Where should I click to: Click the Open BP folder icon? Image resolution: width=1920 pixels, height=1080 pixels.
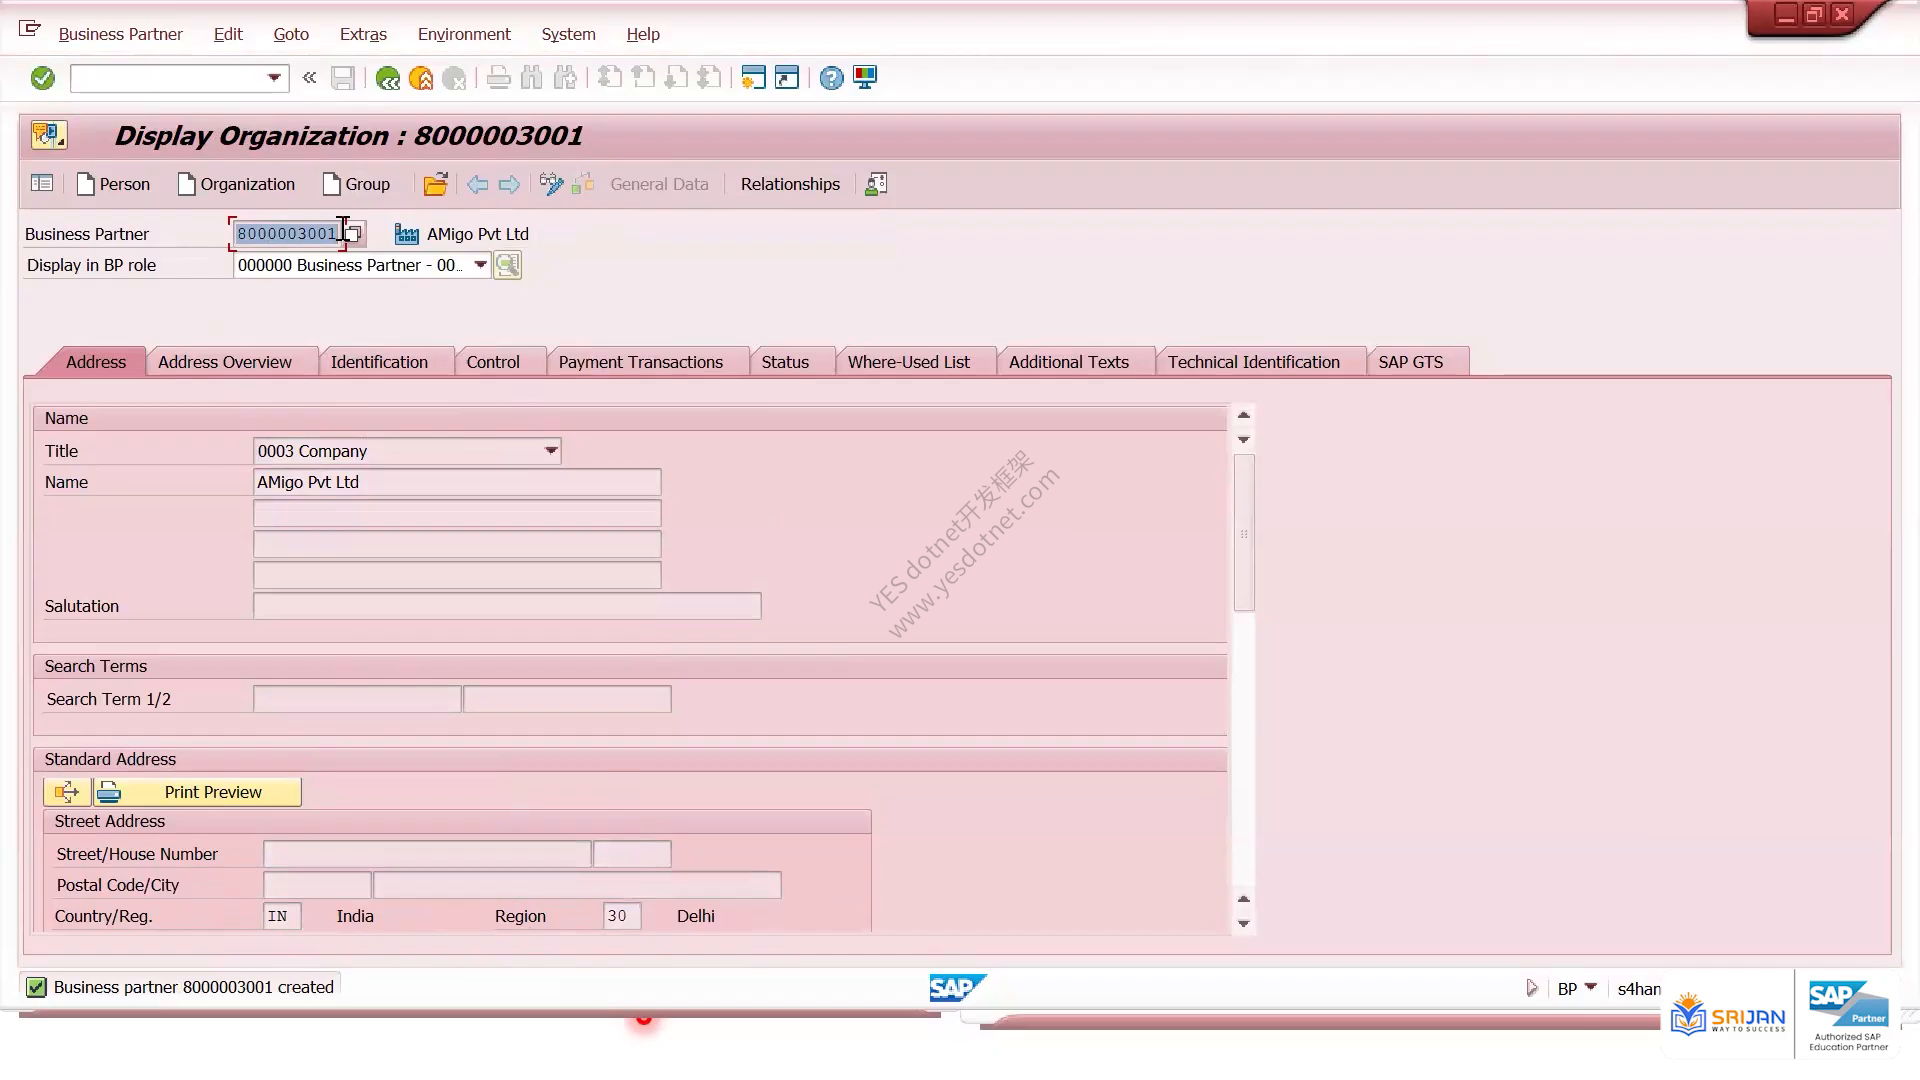pos(435,184)
